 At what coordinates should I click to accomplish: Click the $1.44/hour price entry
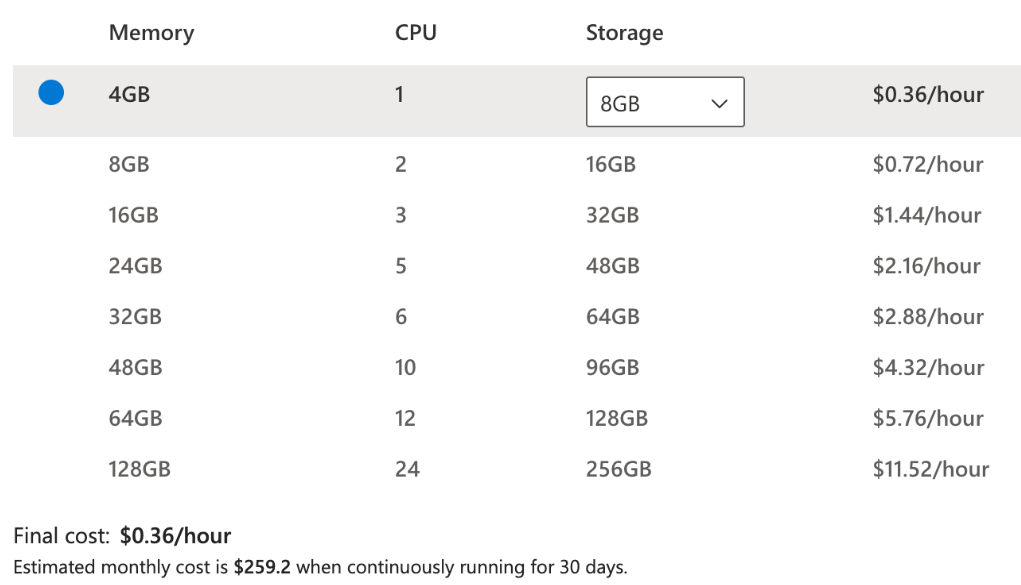[927, 215]
